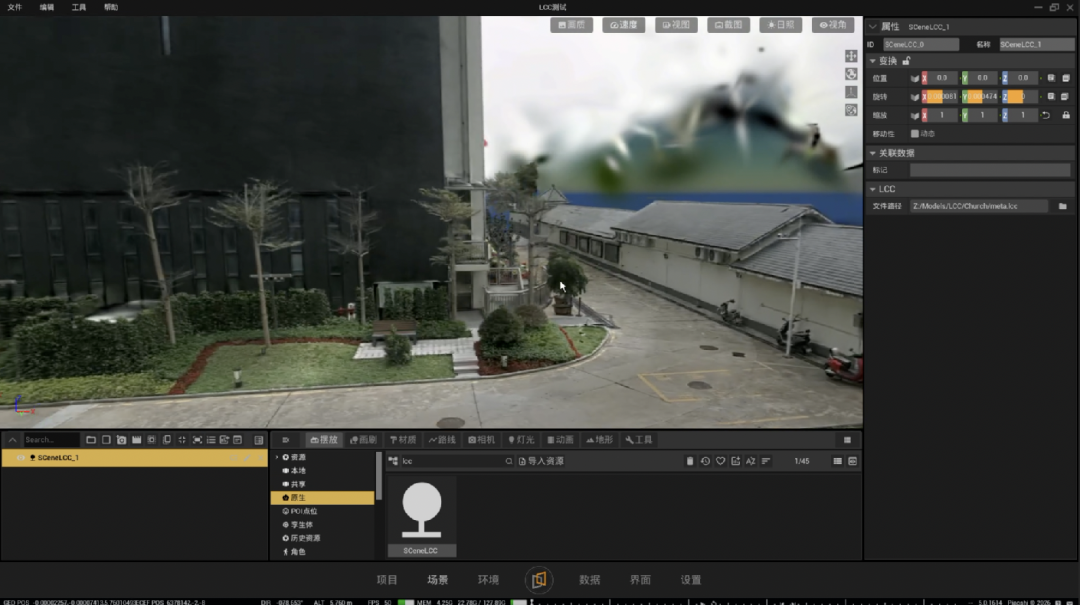1080x605 pixels.
Task: Click the favorites heart icon in asset toolbar
Action: pyautogui.click(x=720, y=461)
